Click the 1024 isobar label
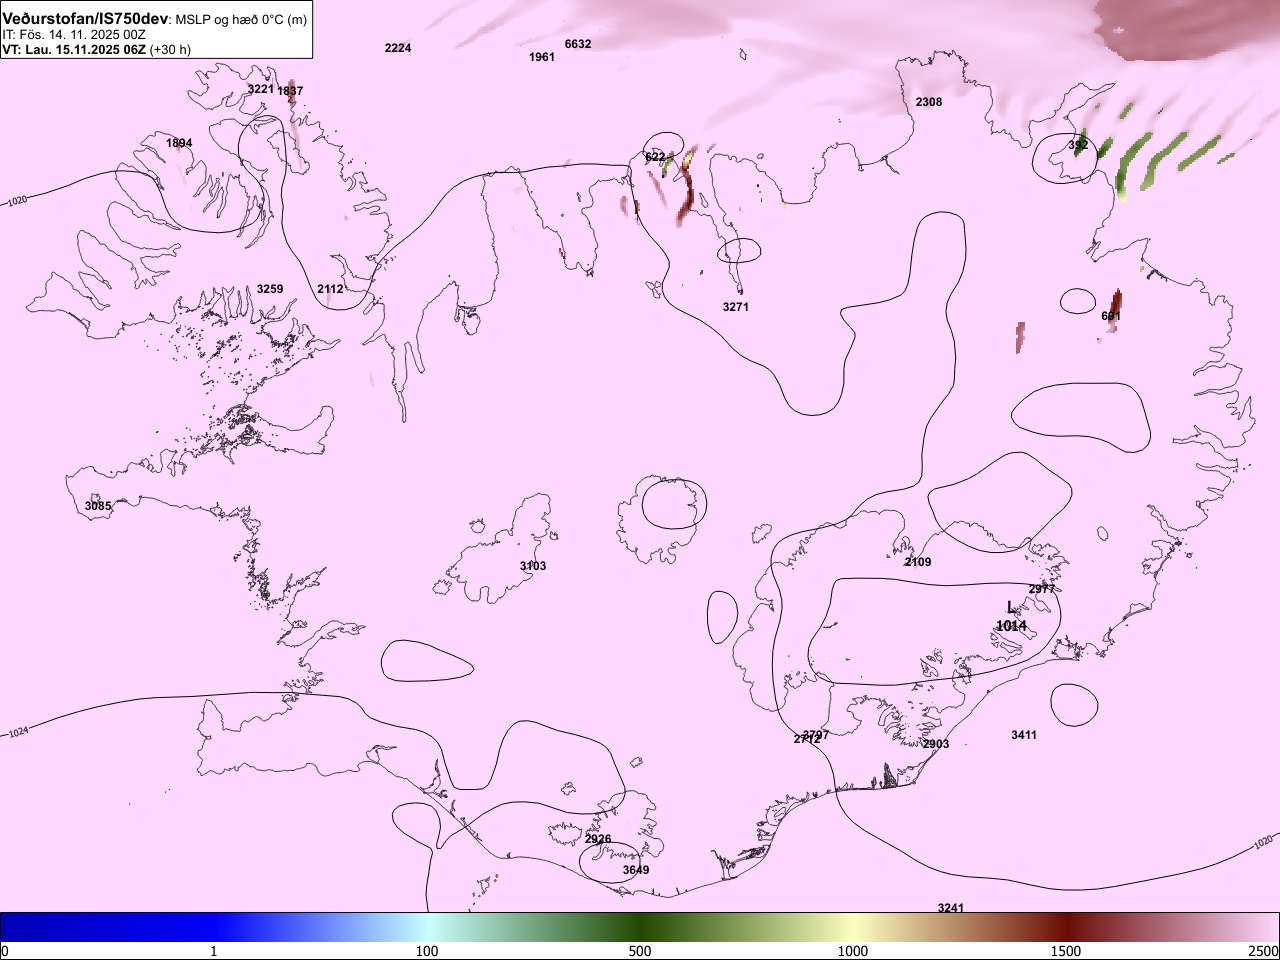 (18, 733)
